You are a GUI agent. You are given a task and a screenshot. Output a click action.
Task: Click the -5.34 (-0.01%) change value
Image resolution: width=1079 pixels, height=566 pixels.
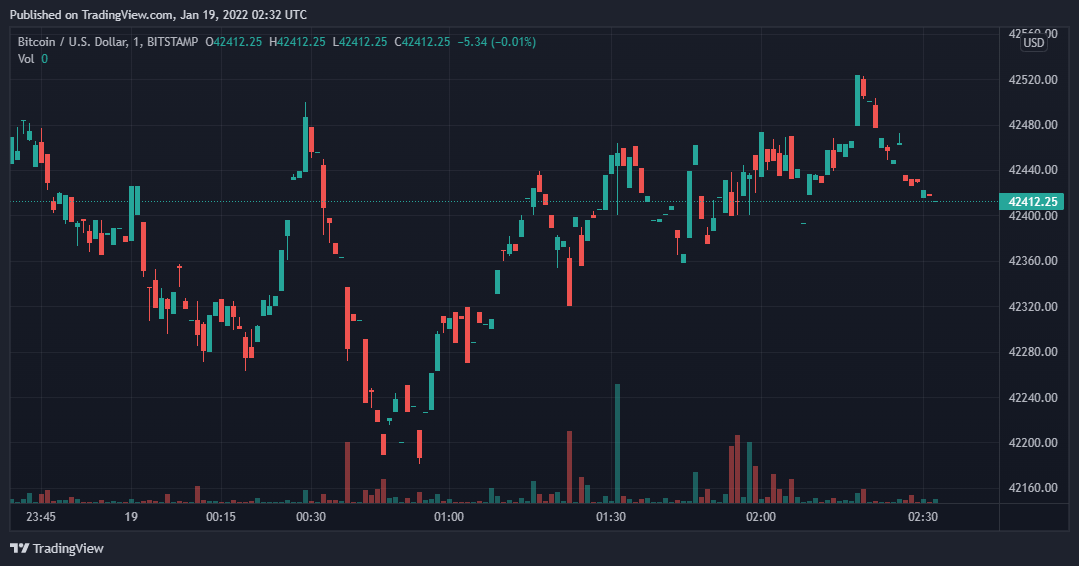(496, 42)
